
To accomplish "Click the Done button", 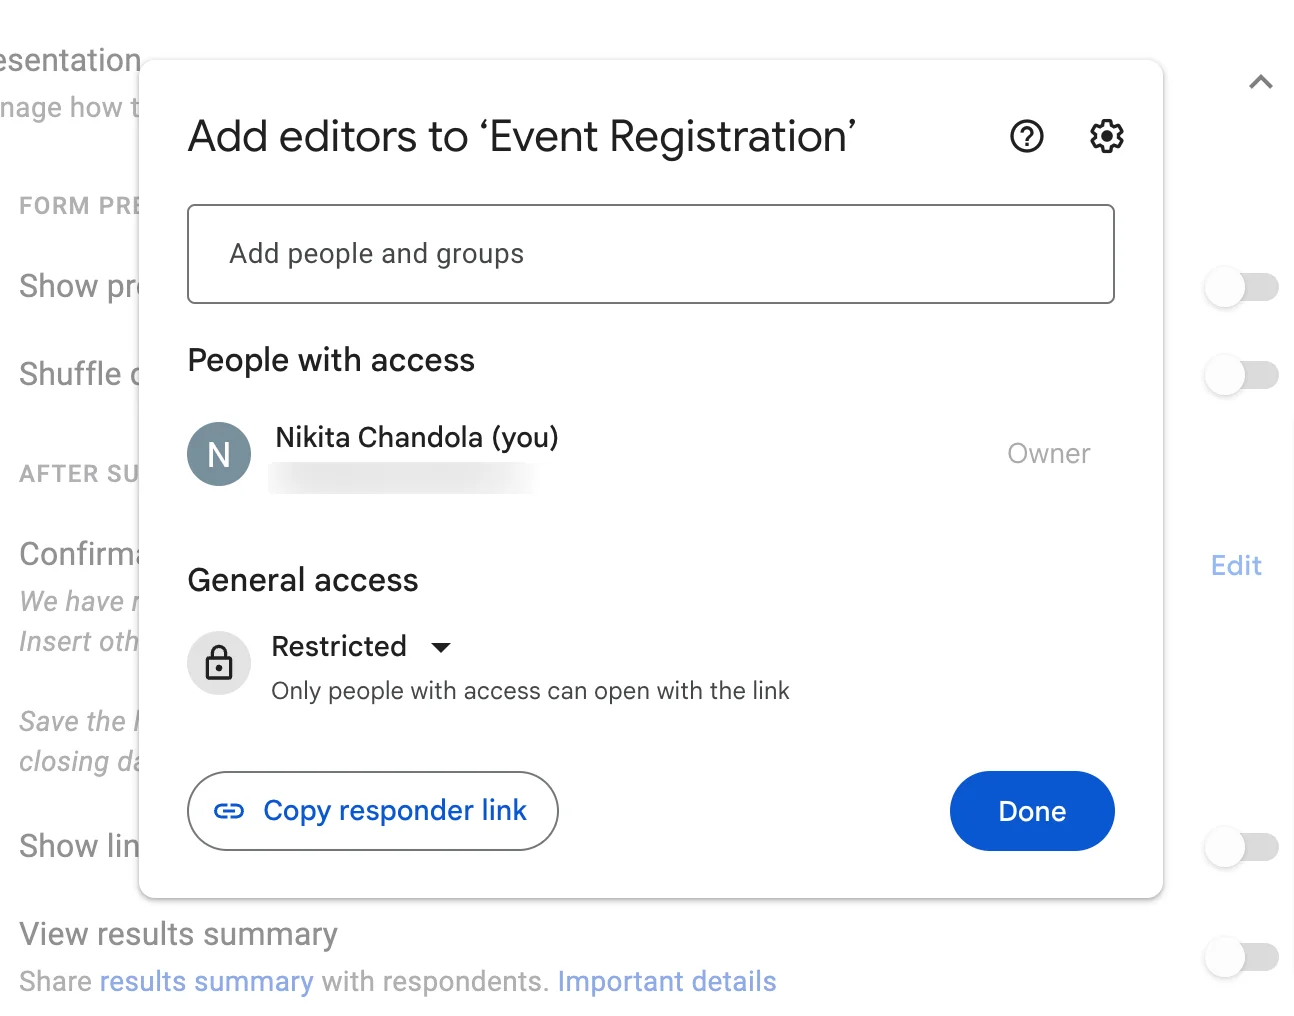I will click(x=1031, y=811).
